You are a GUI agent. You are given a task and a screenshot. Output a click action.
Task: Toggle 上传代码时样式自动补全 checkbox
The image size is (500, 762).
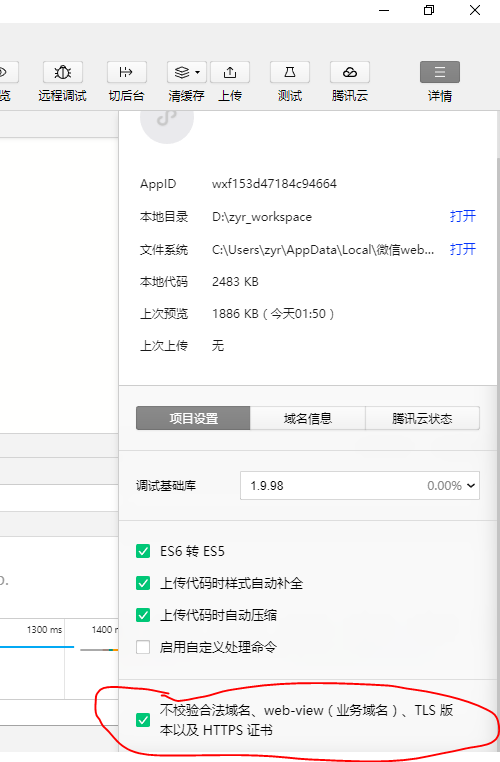pos(143,583)
